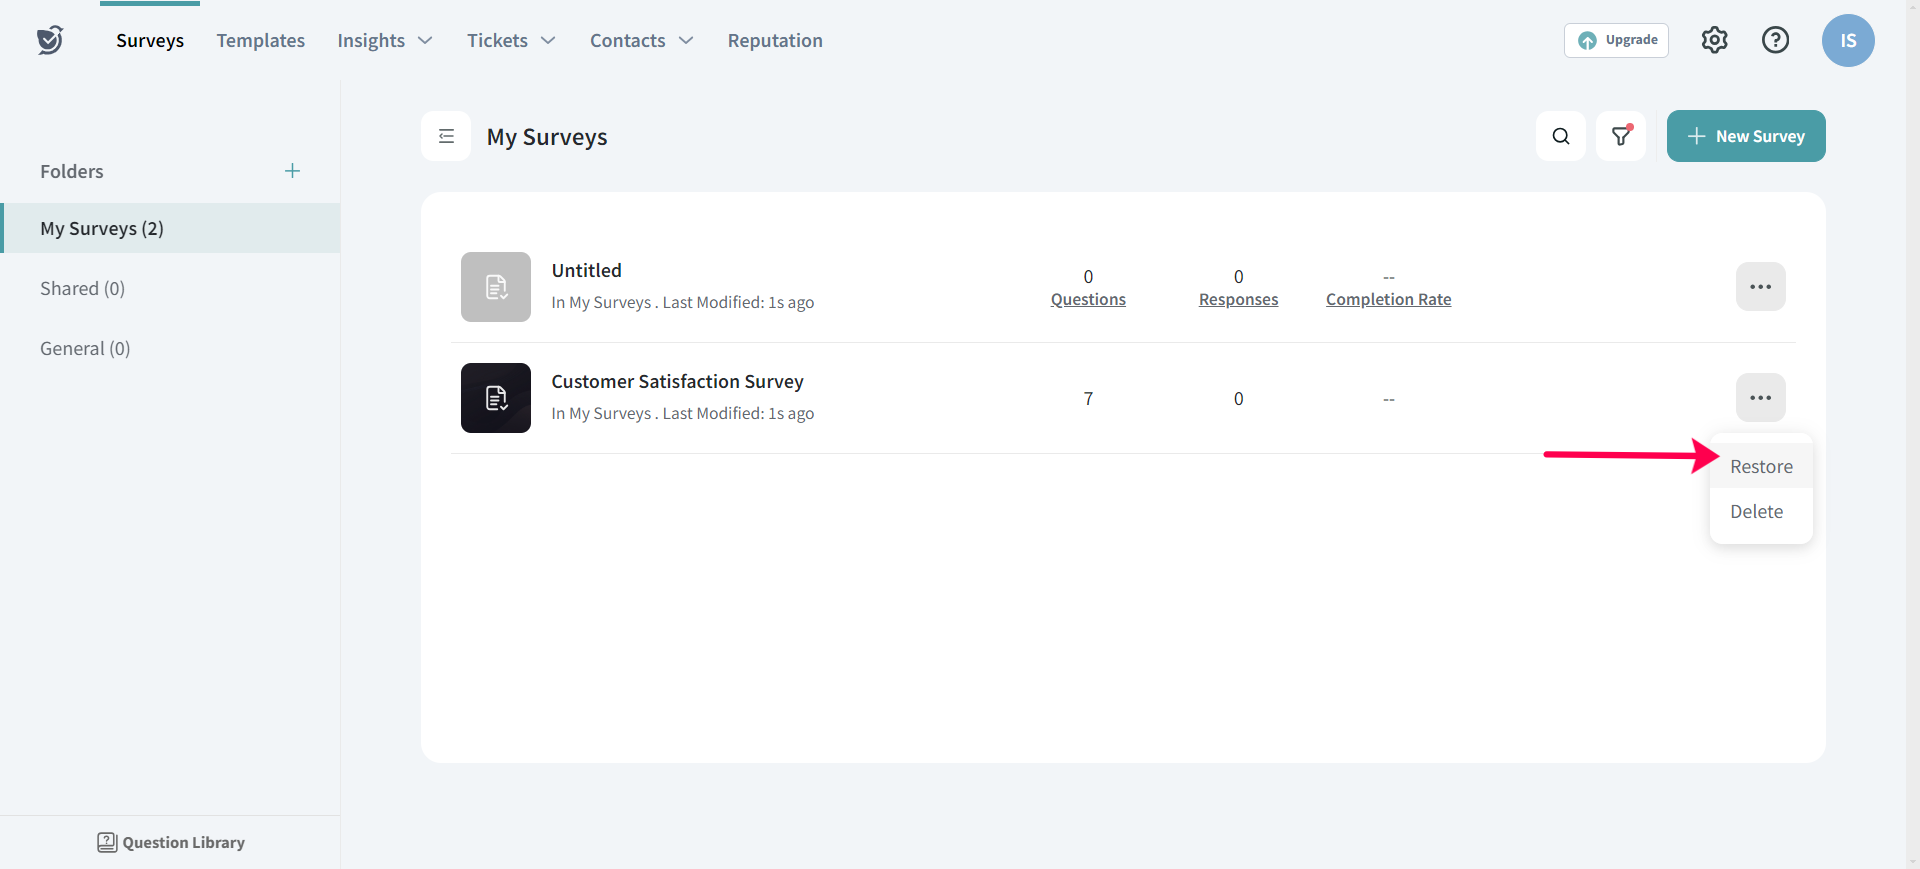1920x869 pixels.
Task: Open the help question mark icon
Action: (x=1775, y=40)
